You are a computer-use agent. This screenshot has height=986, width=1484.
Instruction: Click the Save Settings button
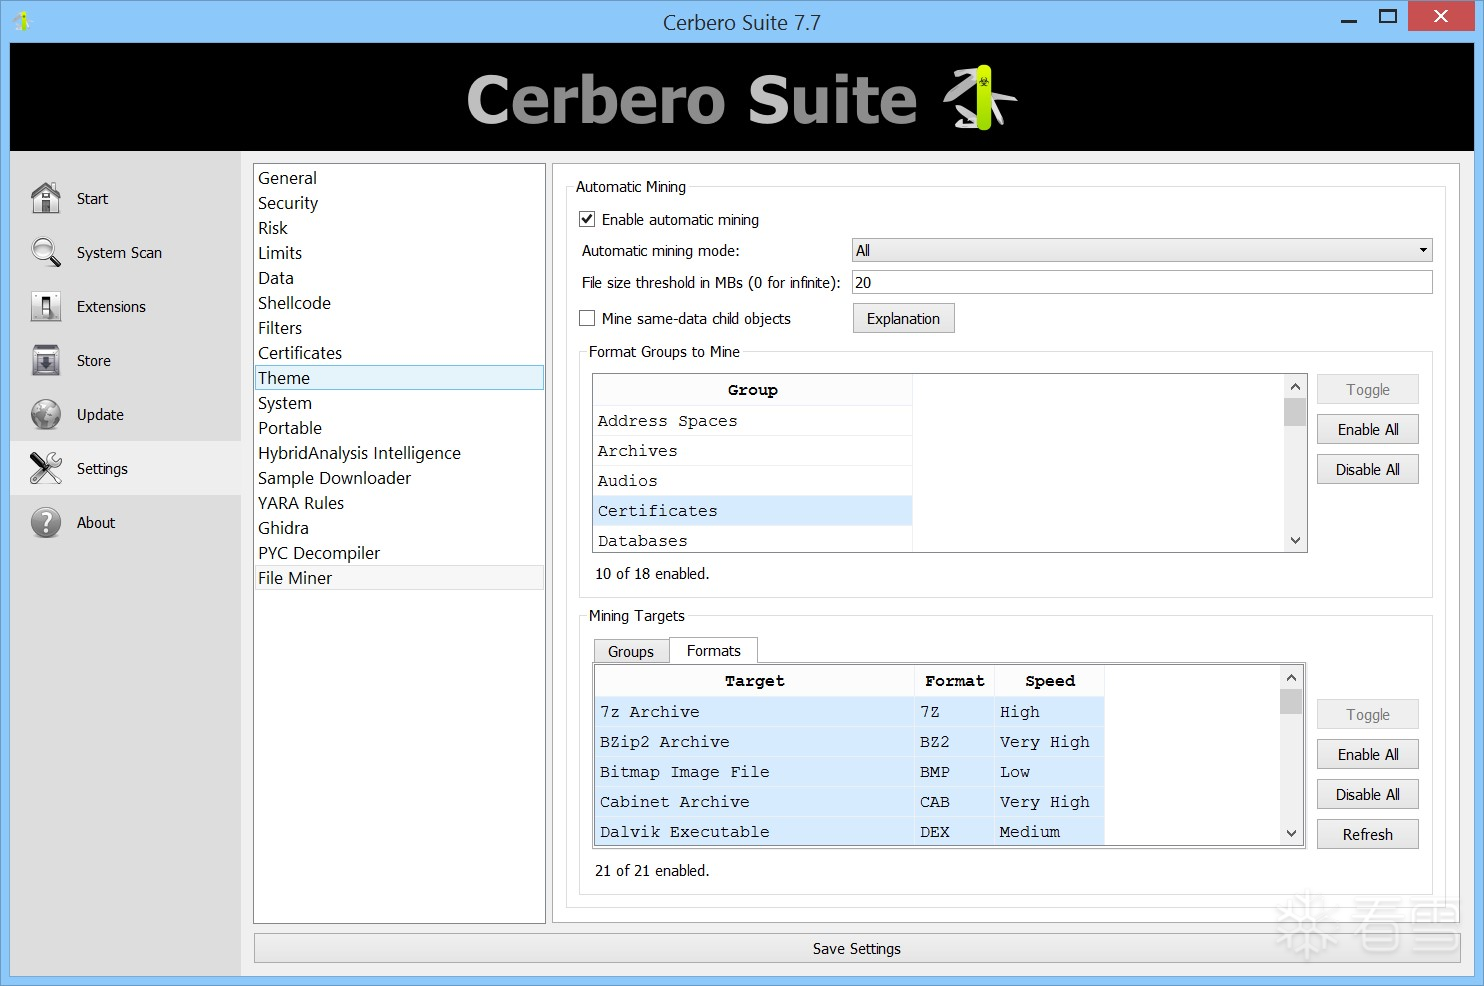[x=857, y=949]
